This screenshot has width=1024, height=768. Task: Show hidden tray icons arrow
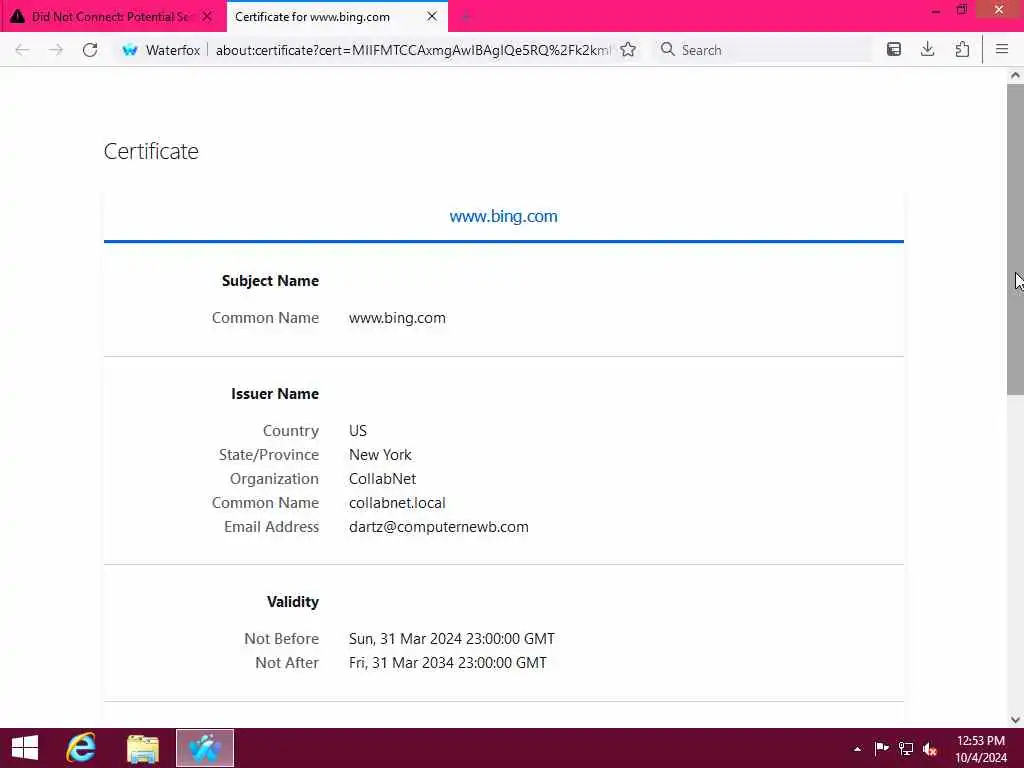coord(857,748)
